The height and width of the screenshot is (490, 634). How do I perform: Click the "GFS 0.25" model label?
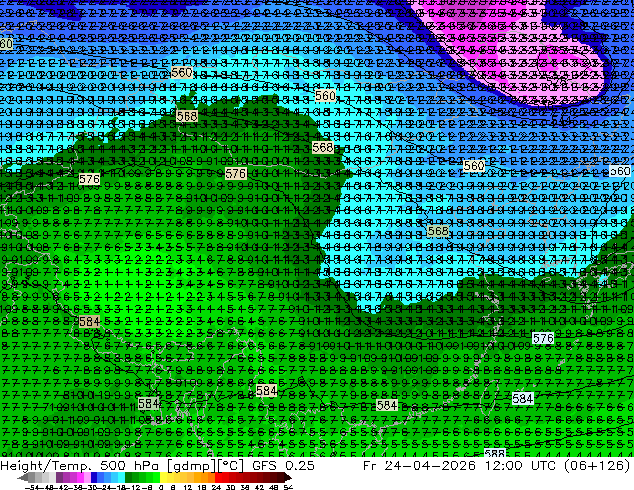pos(283,466)
